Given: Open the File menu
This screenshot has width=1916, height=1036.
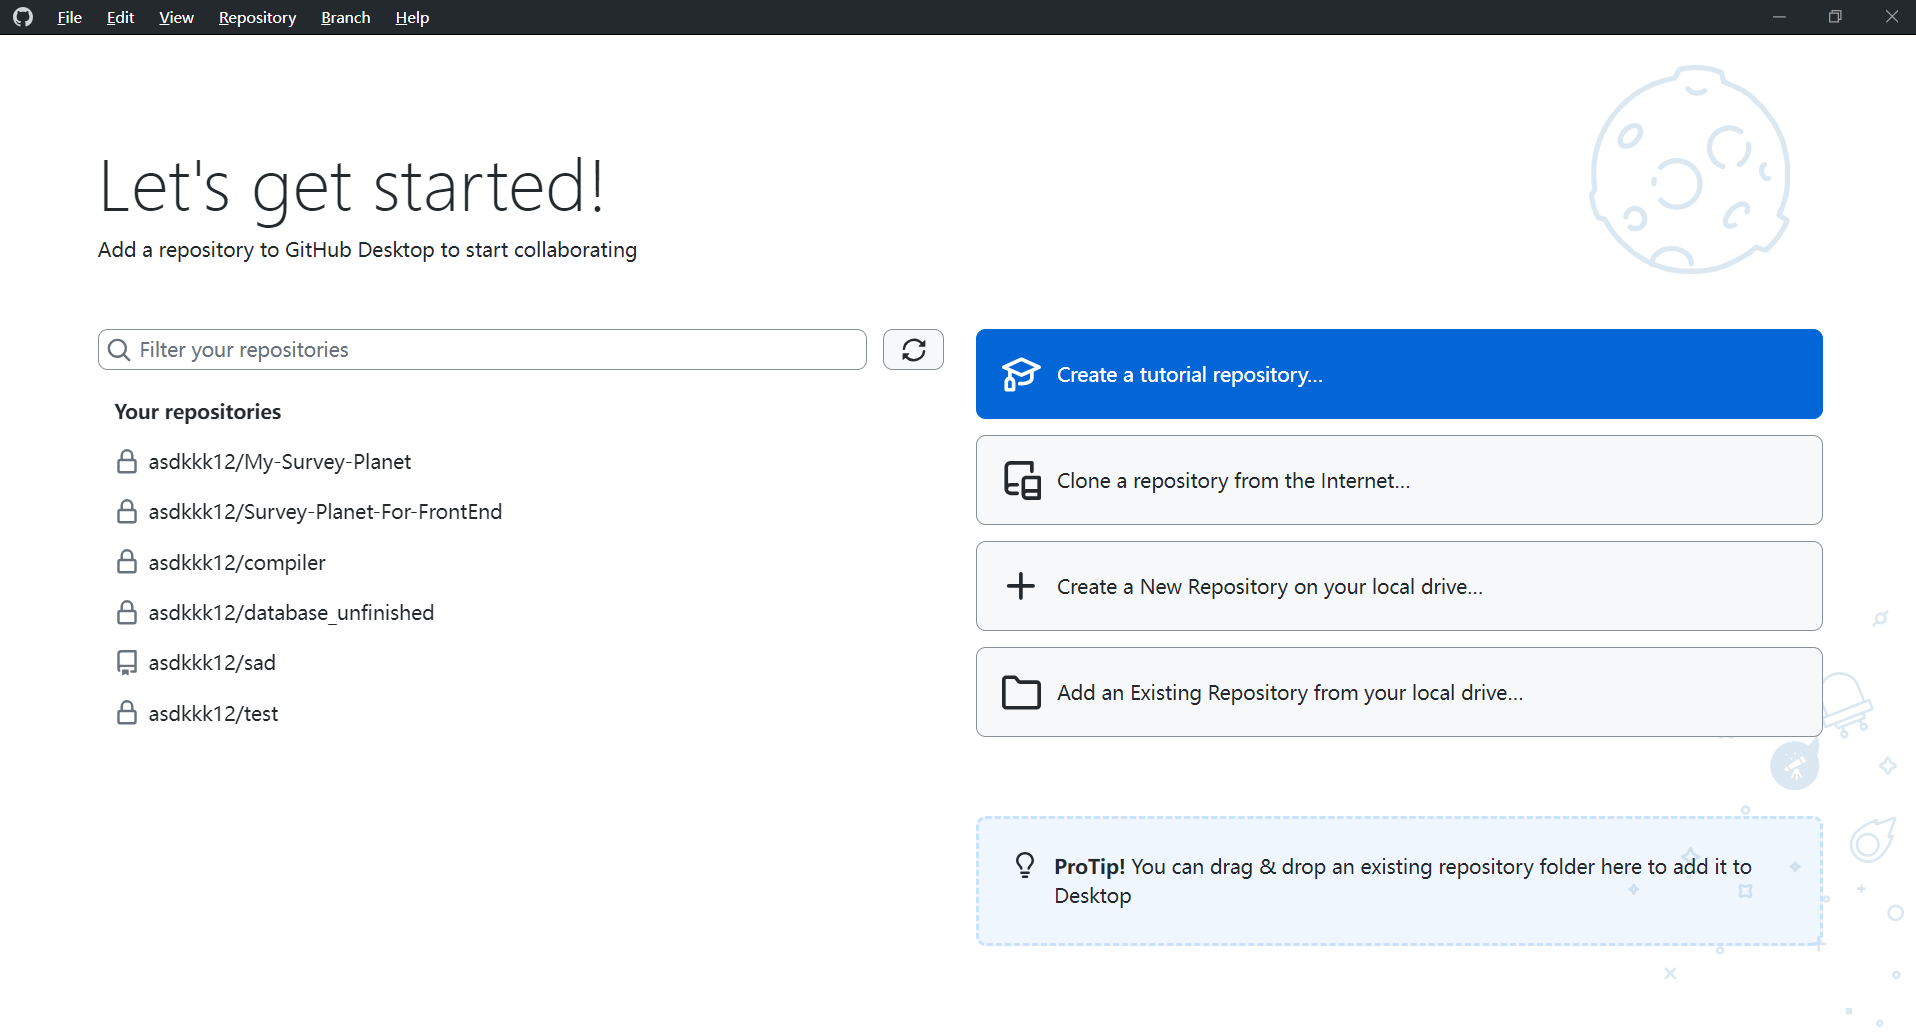Looking at the screenshot, I should tap(70, 18).
